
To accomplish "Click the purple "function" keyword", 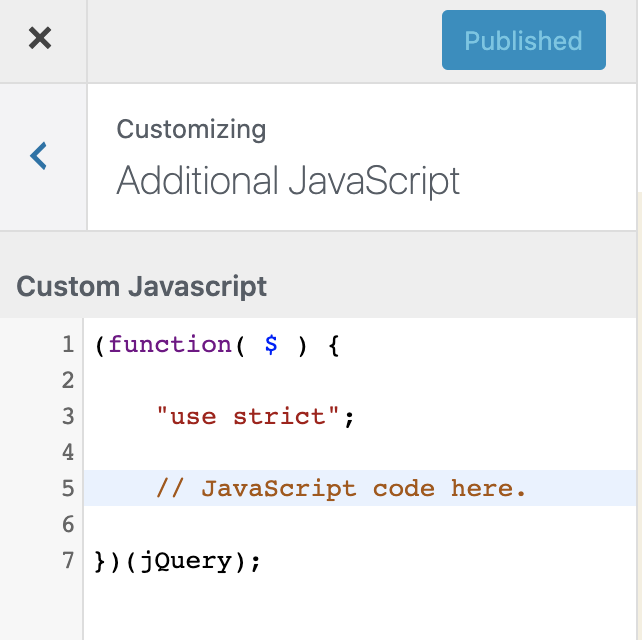I will 170,345.
